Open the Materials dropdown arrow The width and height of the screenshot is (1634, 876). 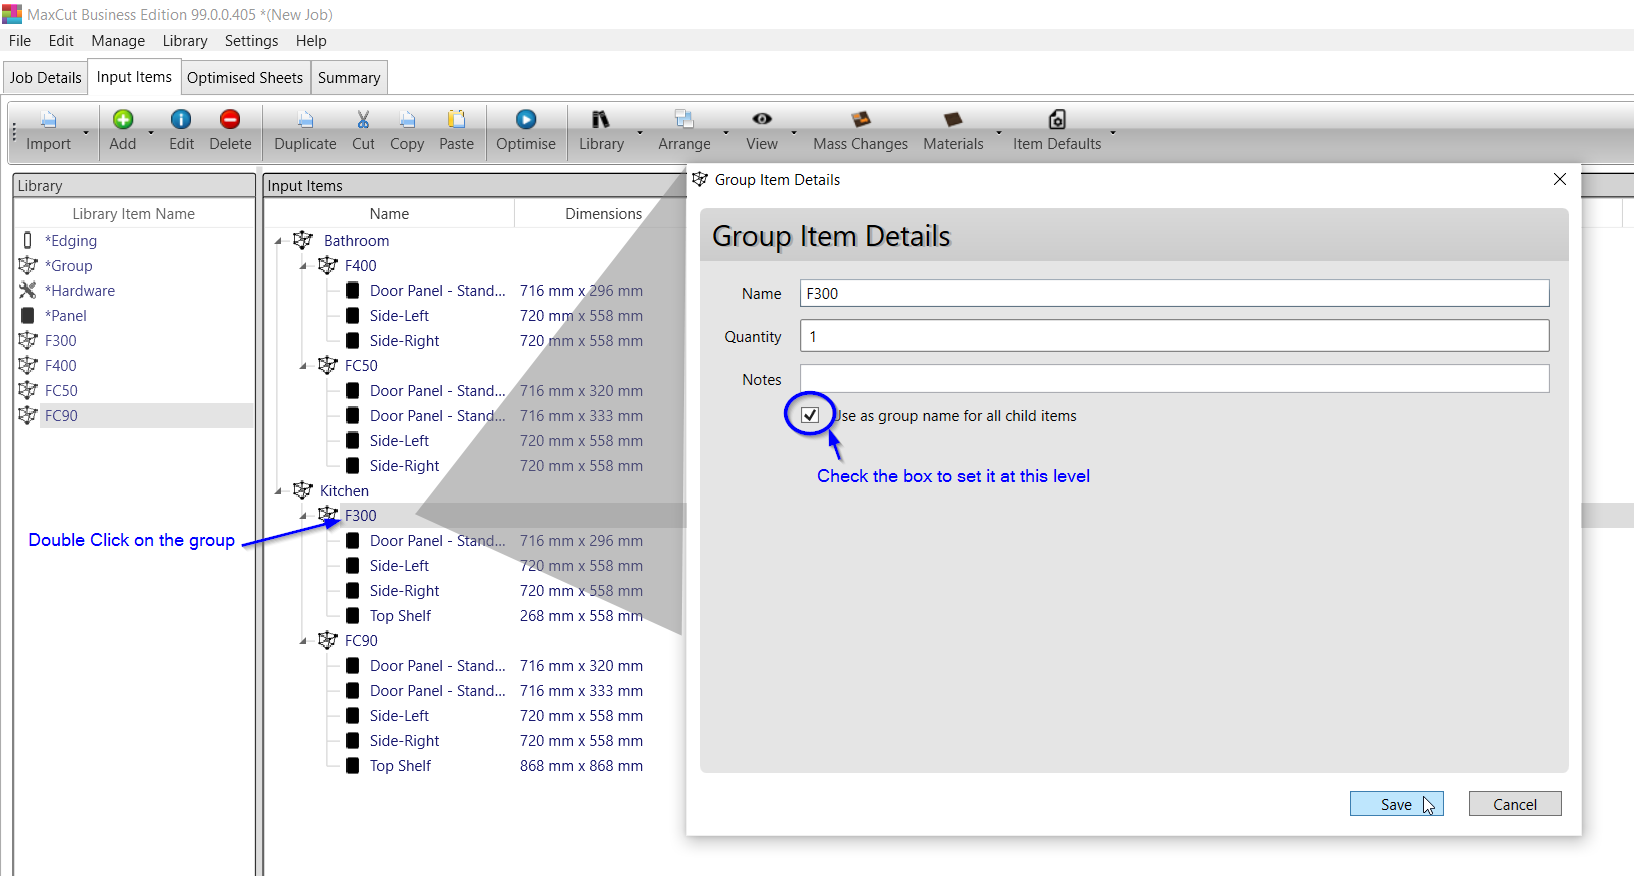[998, 132]
